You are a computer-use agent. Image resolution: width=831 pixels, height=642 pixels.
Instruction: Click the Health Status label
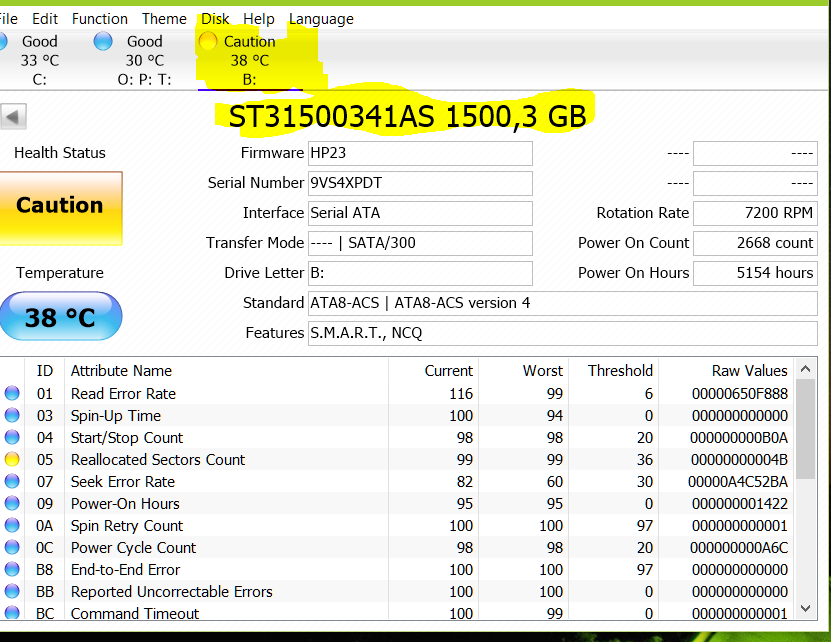tap(60, 153)
